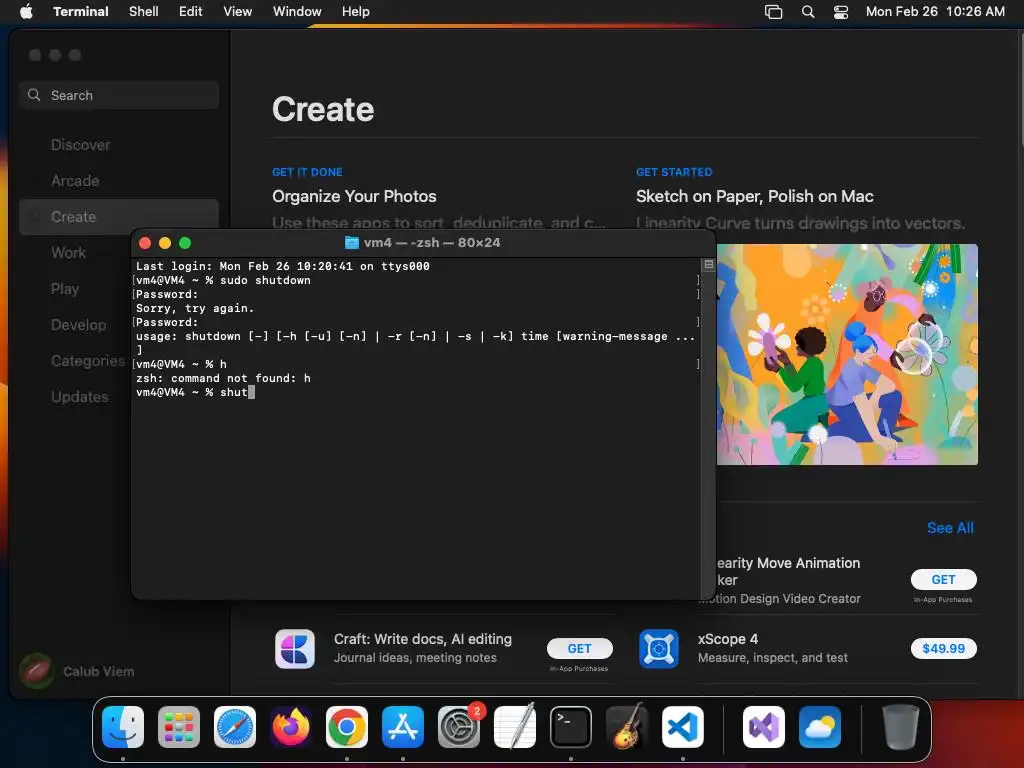
Task: Click the Craft app icon
Action: click(x=295, y=648)
